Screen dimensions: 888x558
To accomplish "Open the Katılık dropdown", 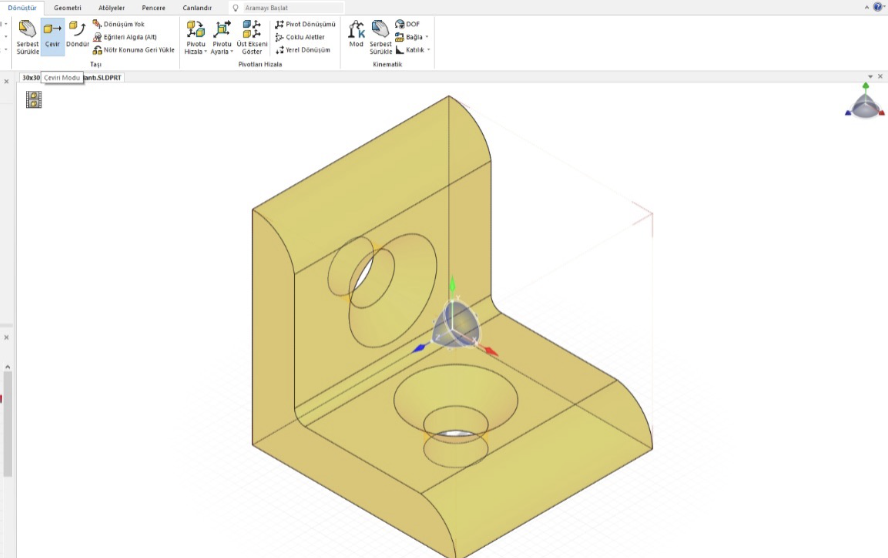I will click(413, 50).
